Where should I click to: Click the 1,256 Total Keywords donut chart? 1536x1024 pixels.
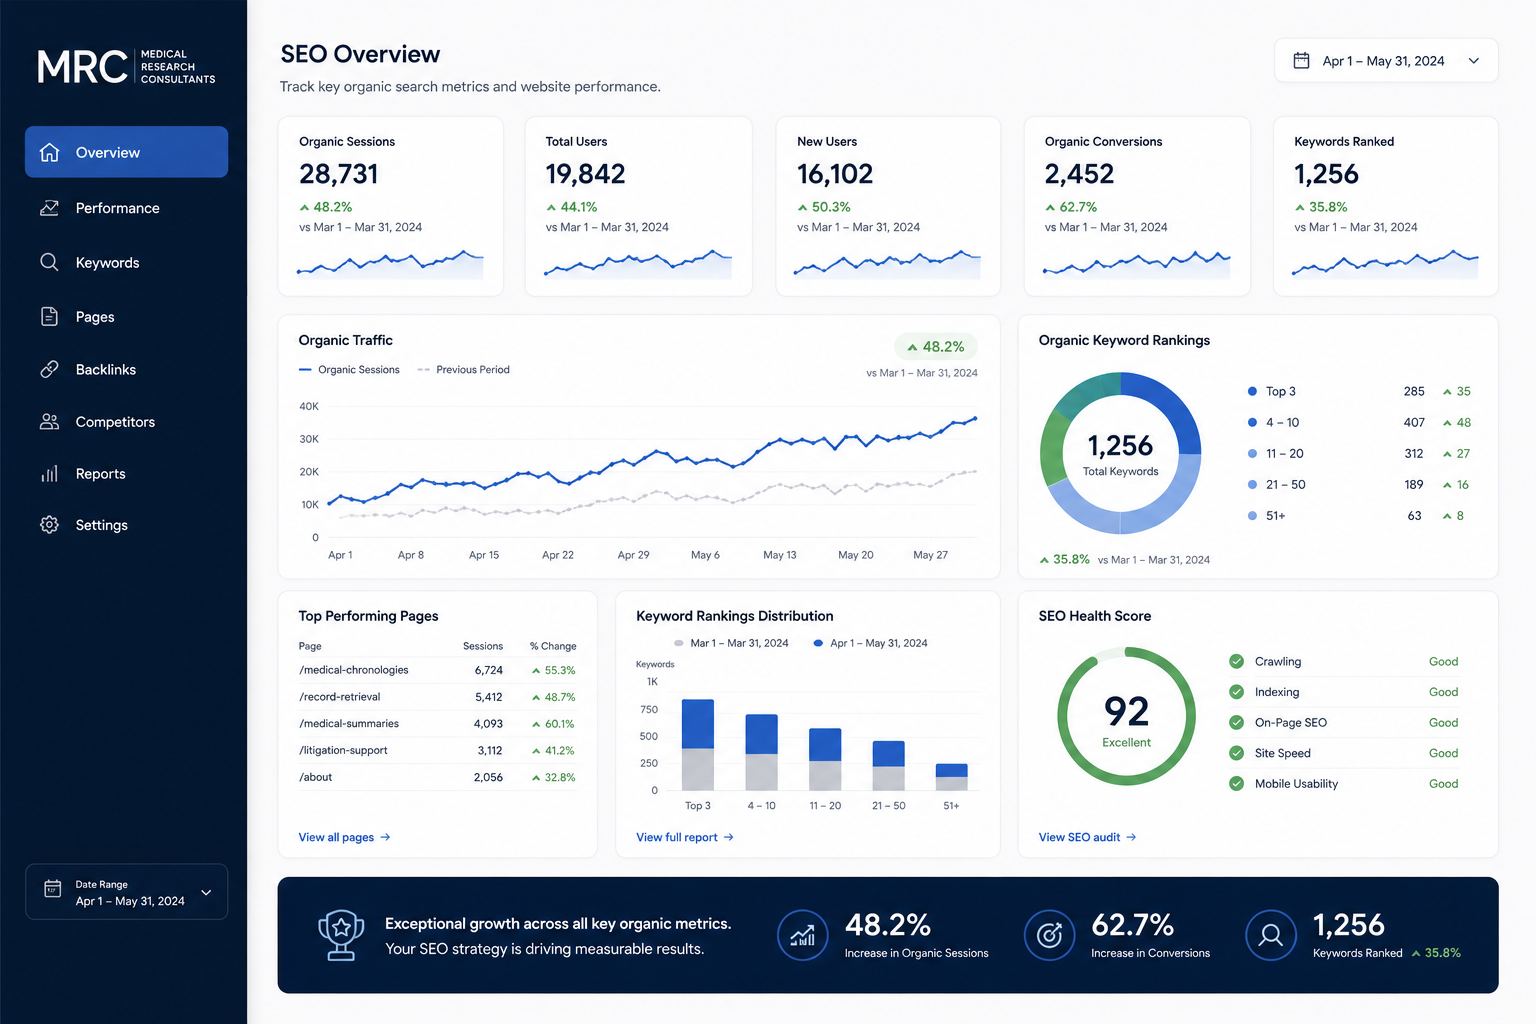[x=1121, y=453]
